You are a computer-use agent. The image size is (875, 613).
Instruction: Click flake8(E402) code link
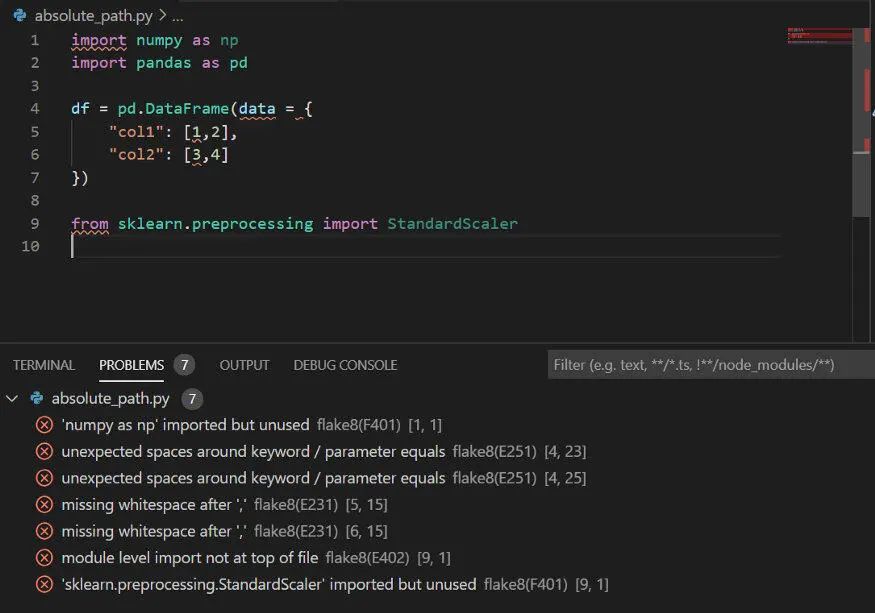point(367,558)
